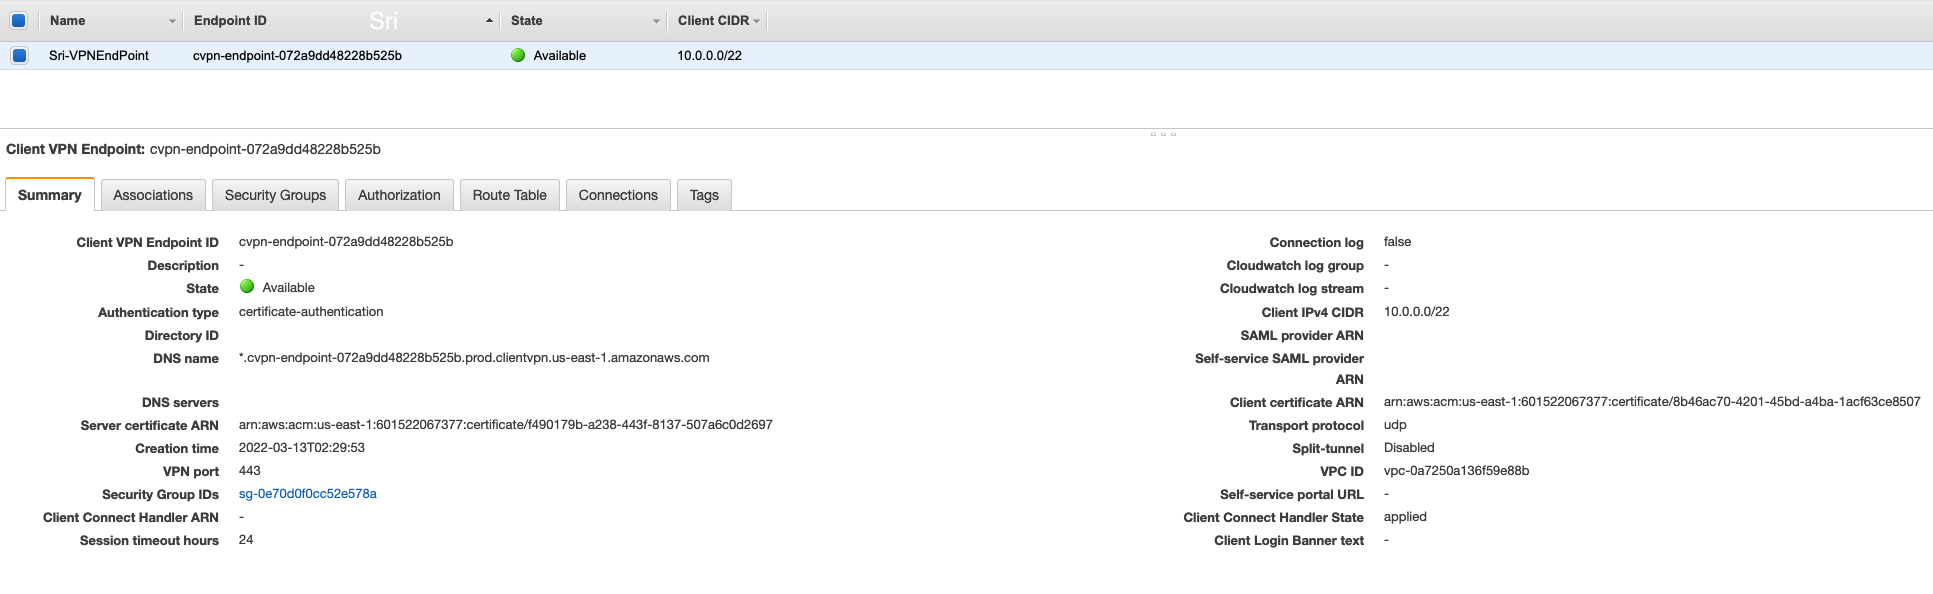Open the Security Groups tab
The image size is (1933, 594).
276,195
